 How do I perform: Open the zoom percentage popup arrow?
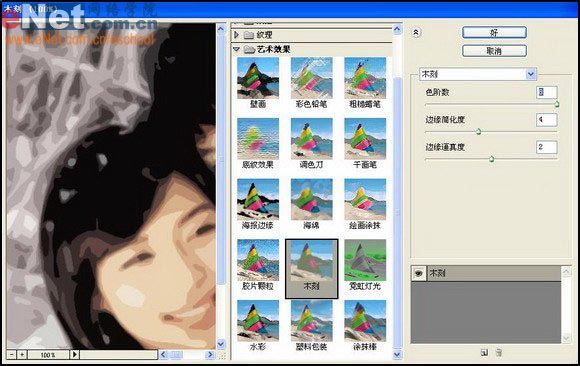74,355
